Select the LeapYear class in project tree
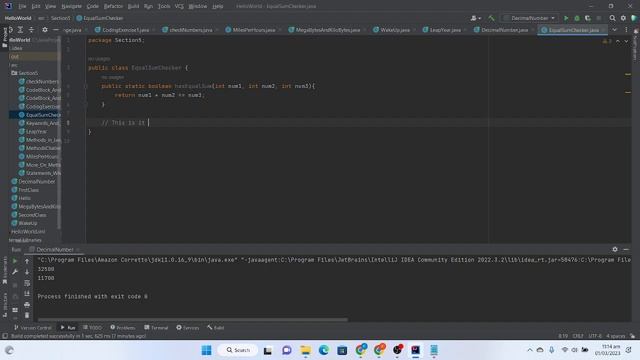This screenshot has height=360, width=640. (x=36, y=131)
